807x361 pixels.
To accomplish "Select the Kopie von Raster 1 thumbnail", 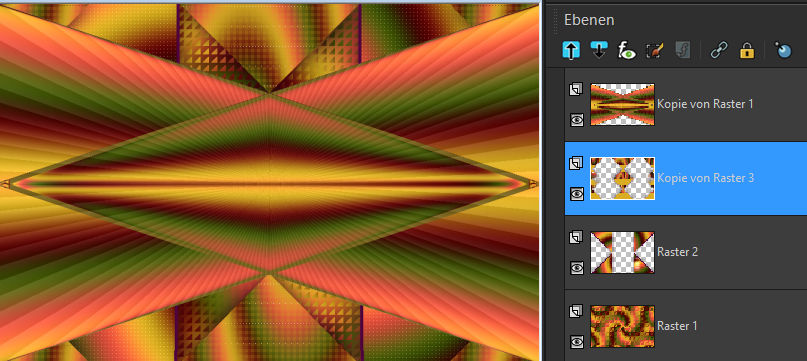I will point(622,105).
